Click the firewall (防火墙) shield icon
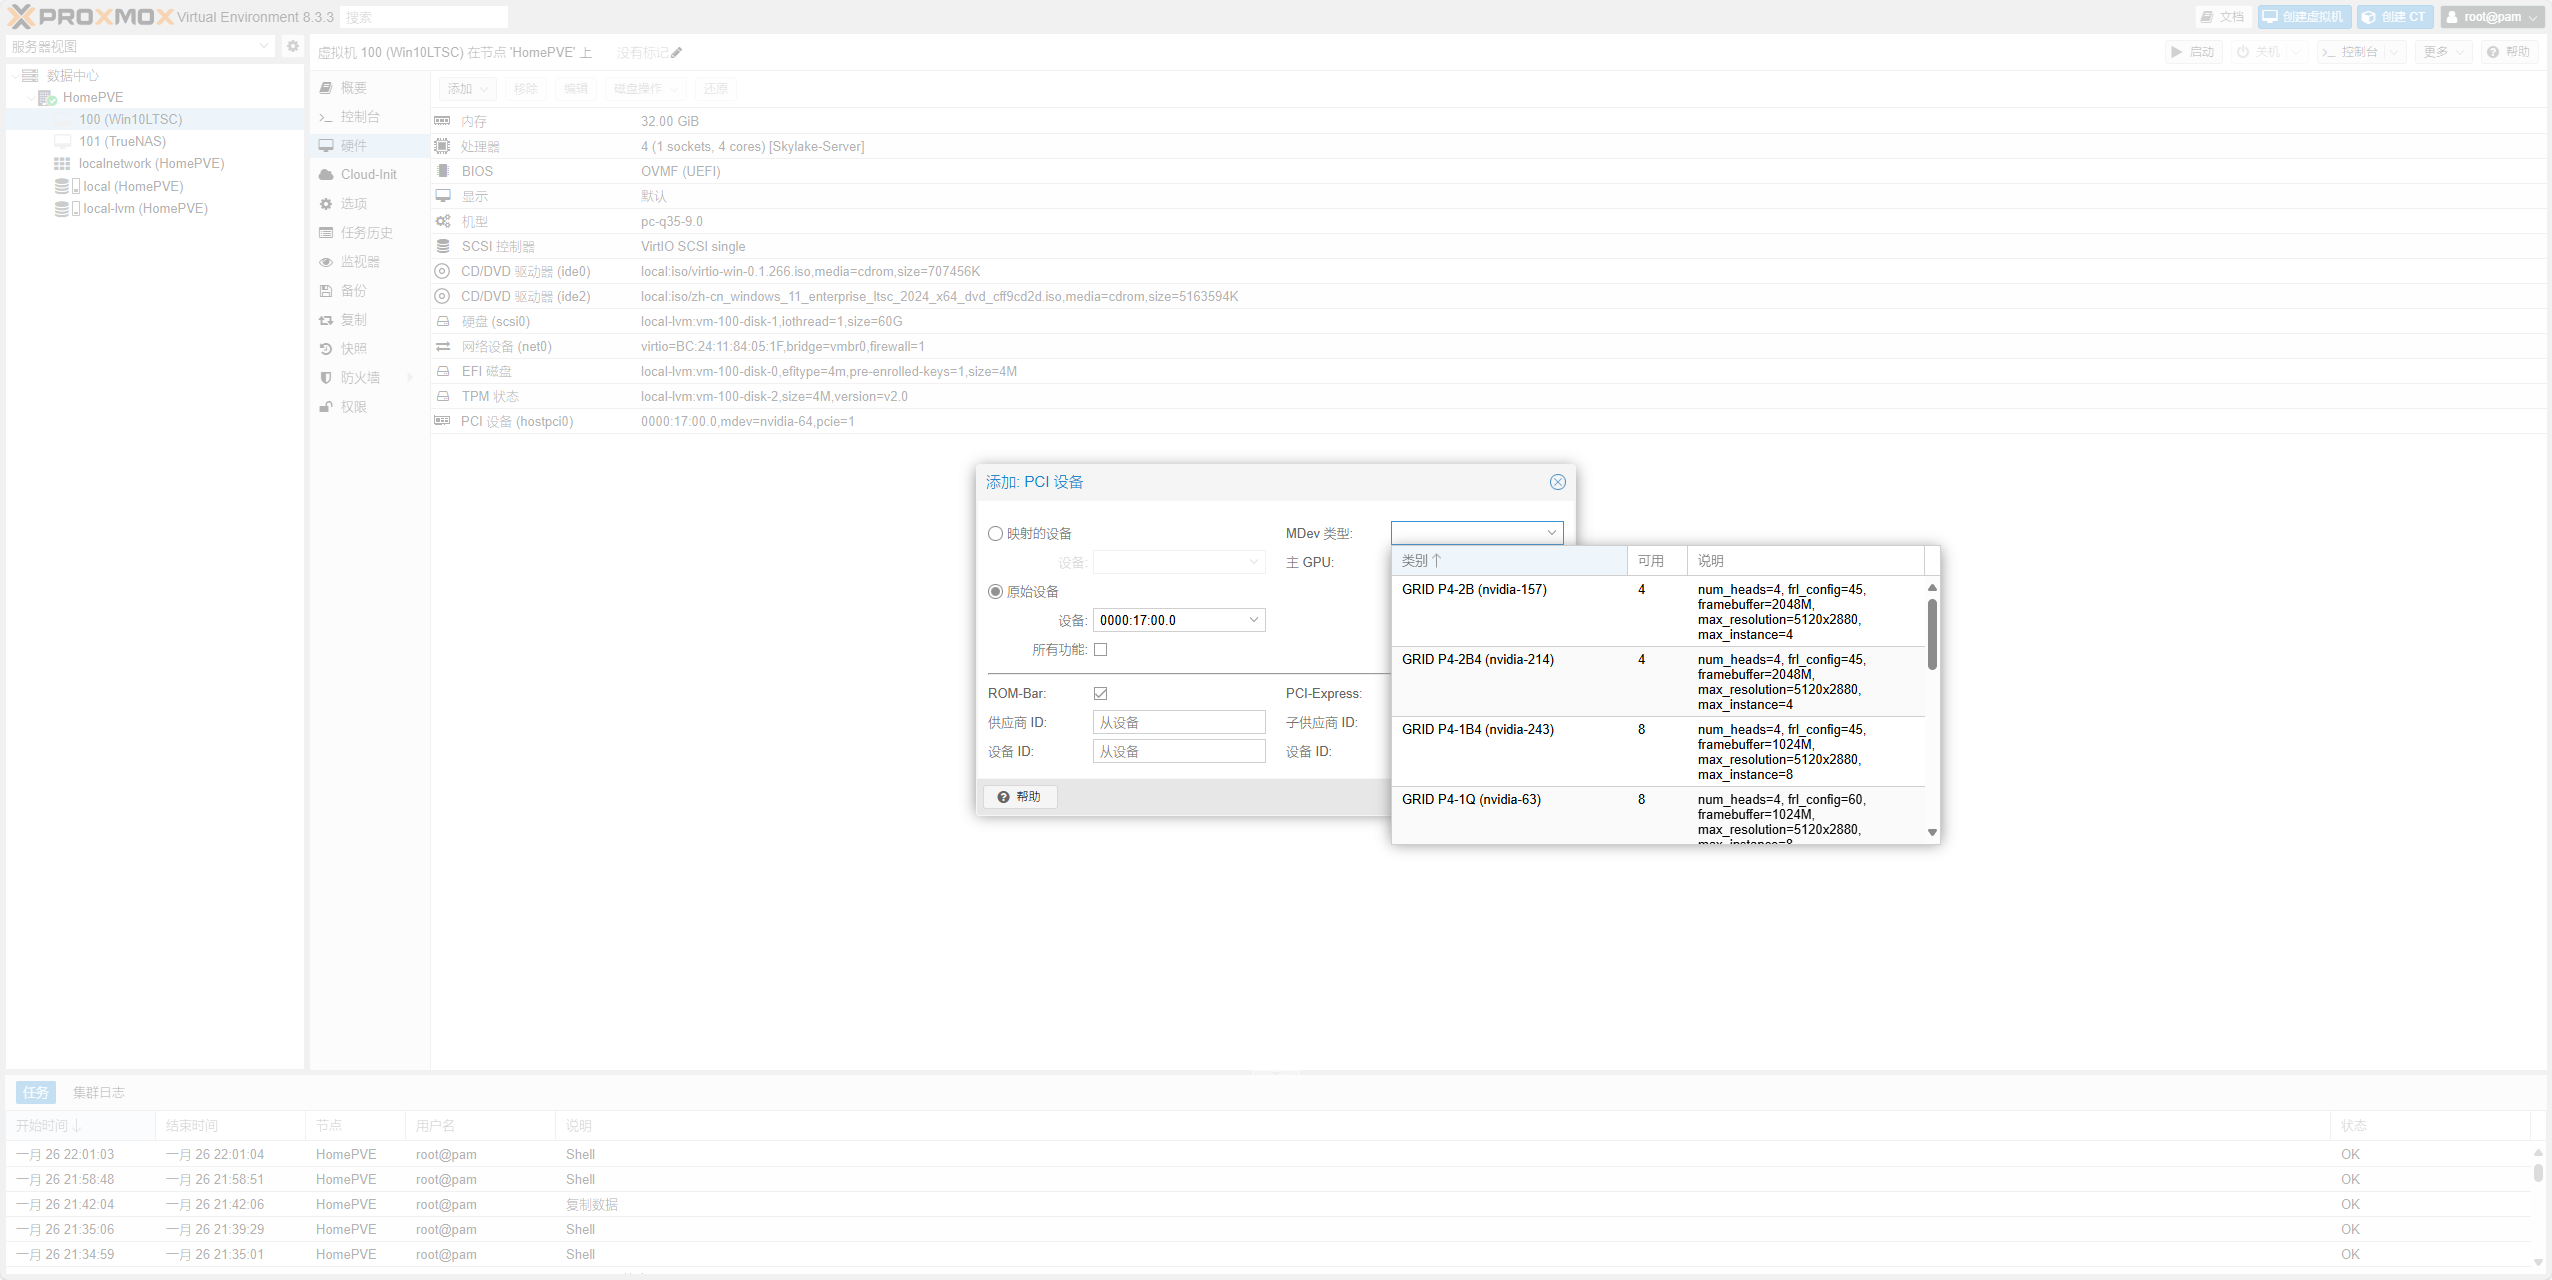2552x1280 pixels. [x=326, y=378]
